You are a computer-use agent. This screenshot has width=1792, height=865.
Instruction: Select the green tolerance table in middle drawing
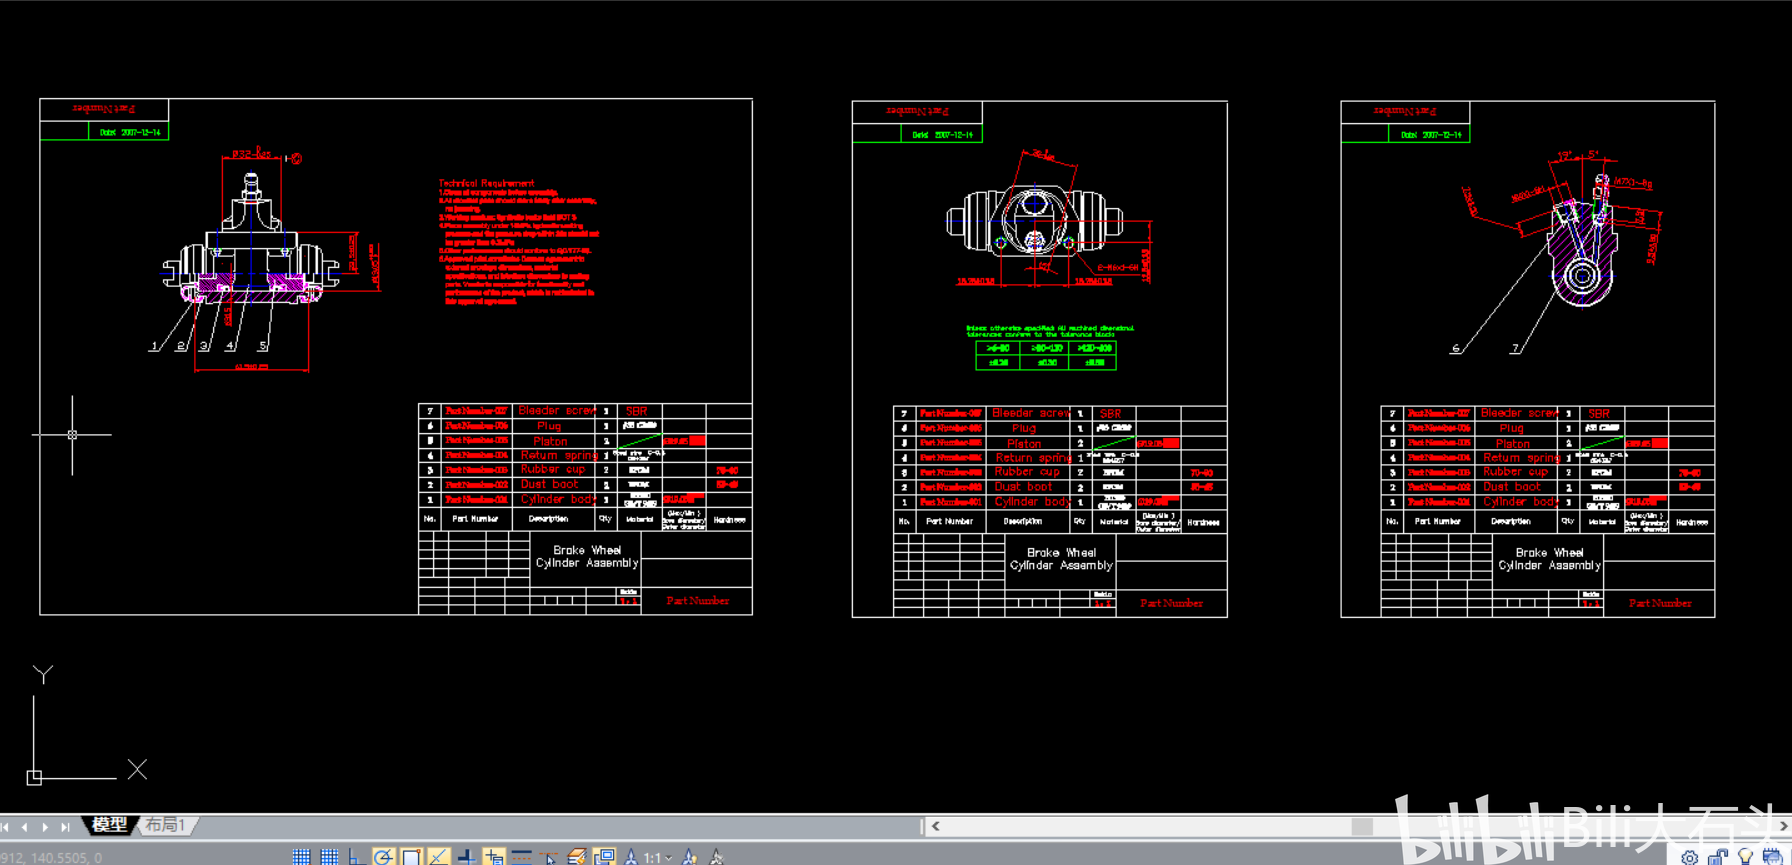click(x=1045, y=355)
